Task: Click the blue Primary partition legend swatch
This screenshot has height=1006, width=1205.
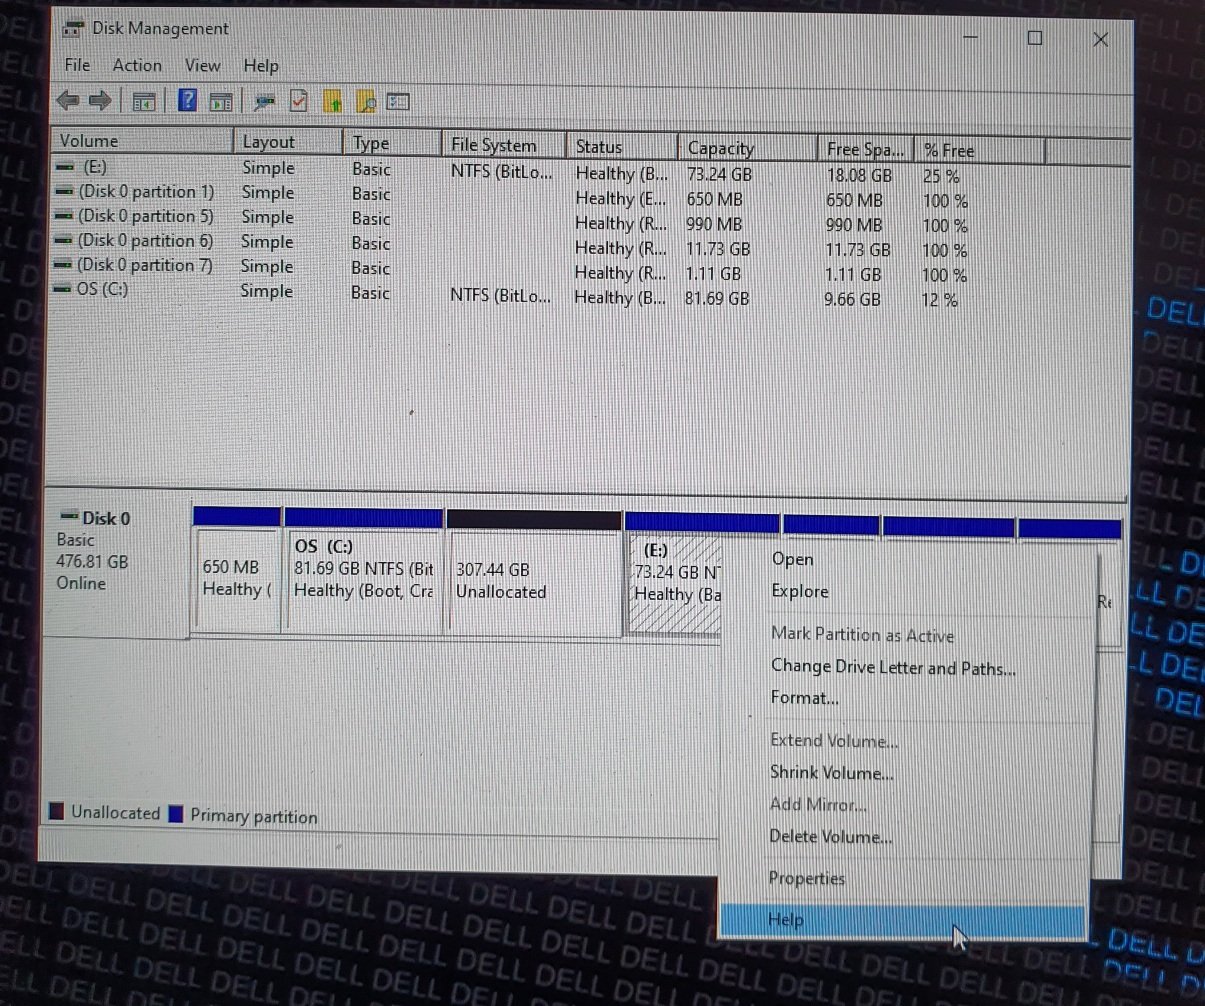Action: 177,814
